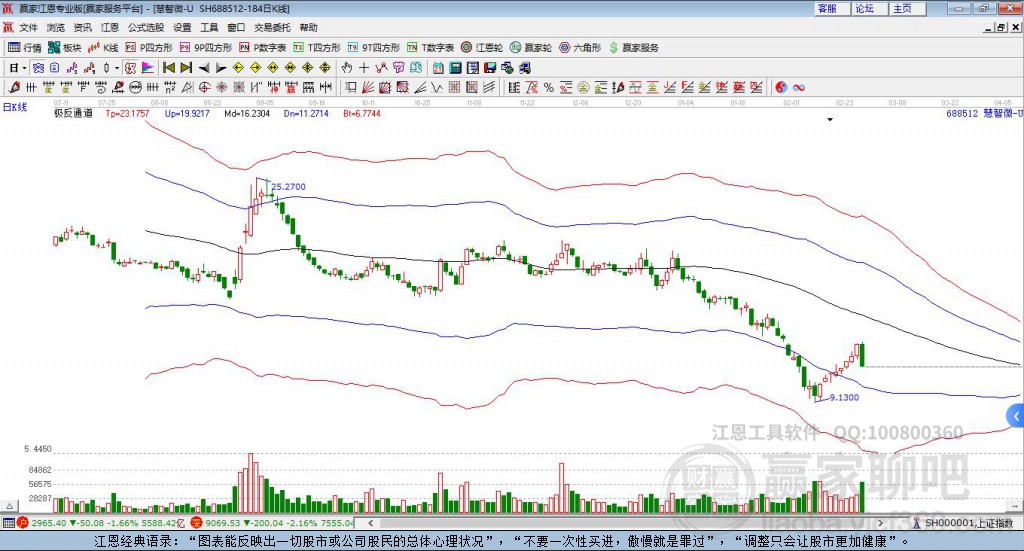The image size is (1024, 551).
Task: Open candlestick style dropdown arrow
Action: (x=117, y=68)
